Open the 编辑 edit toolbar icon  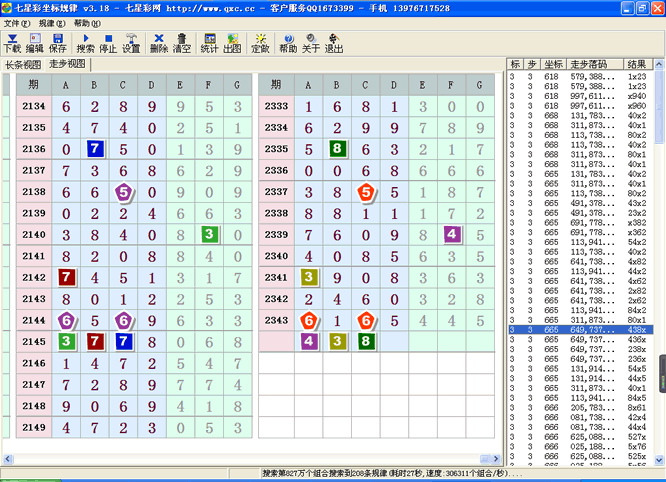coord(35,44)
